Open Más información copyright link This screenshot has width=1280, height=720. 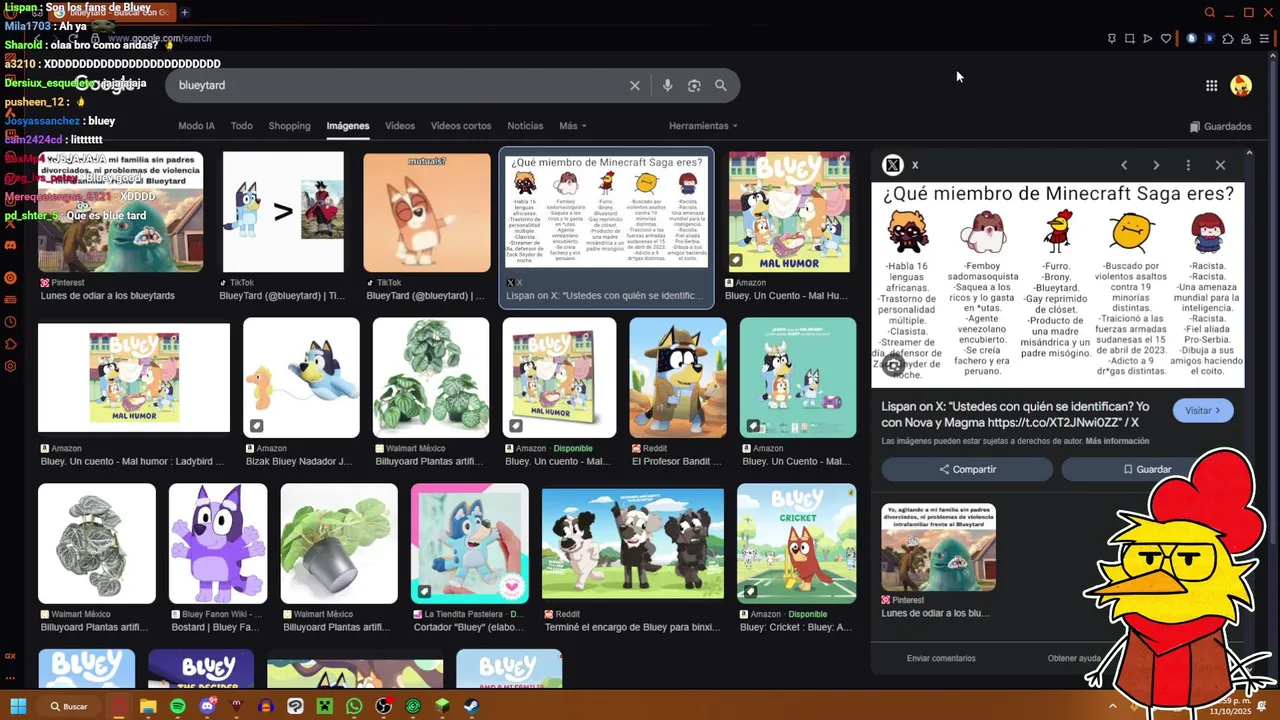tap(1117, 441)
